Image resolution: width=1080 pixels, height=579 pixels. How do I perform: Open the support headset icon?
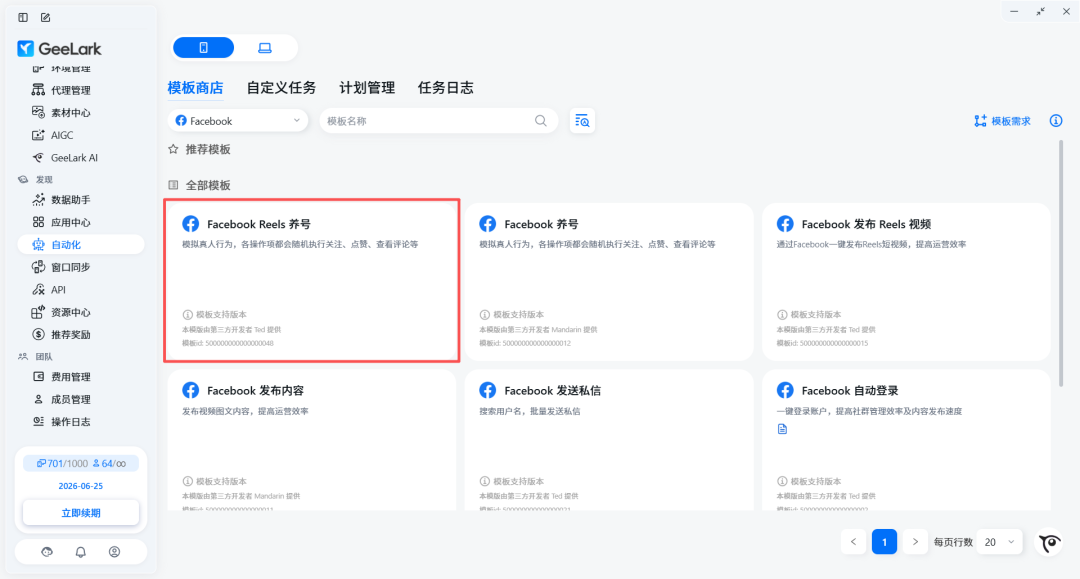click(x=47, y=551)
